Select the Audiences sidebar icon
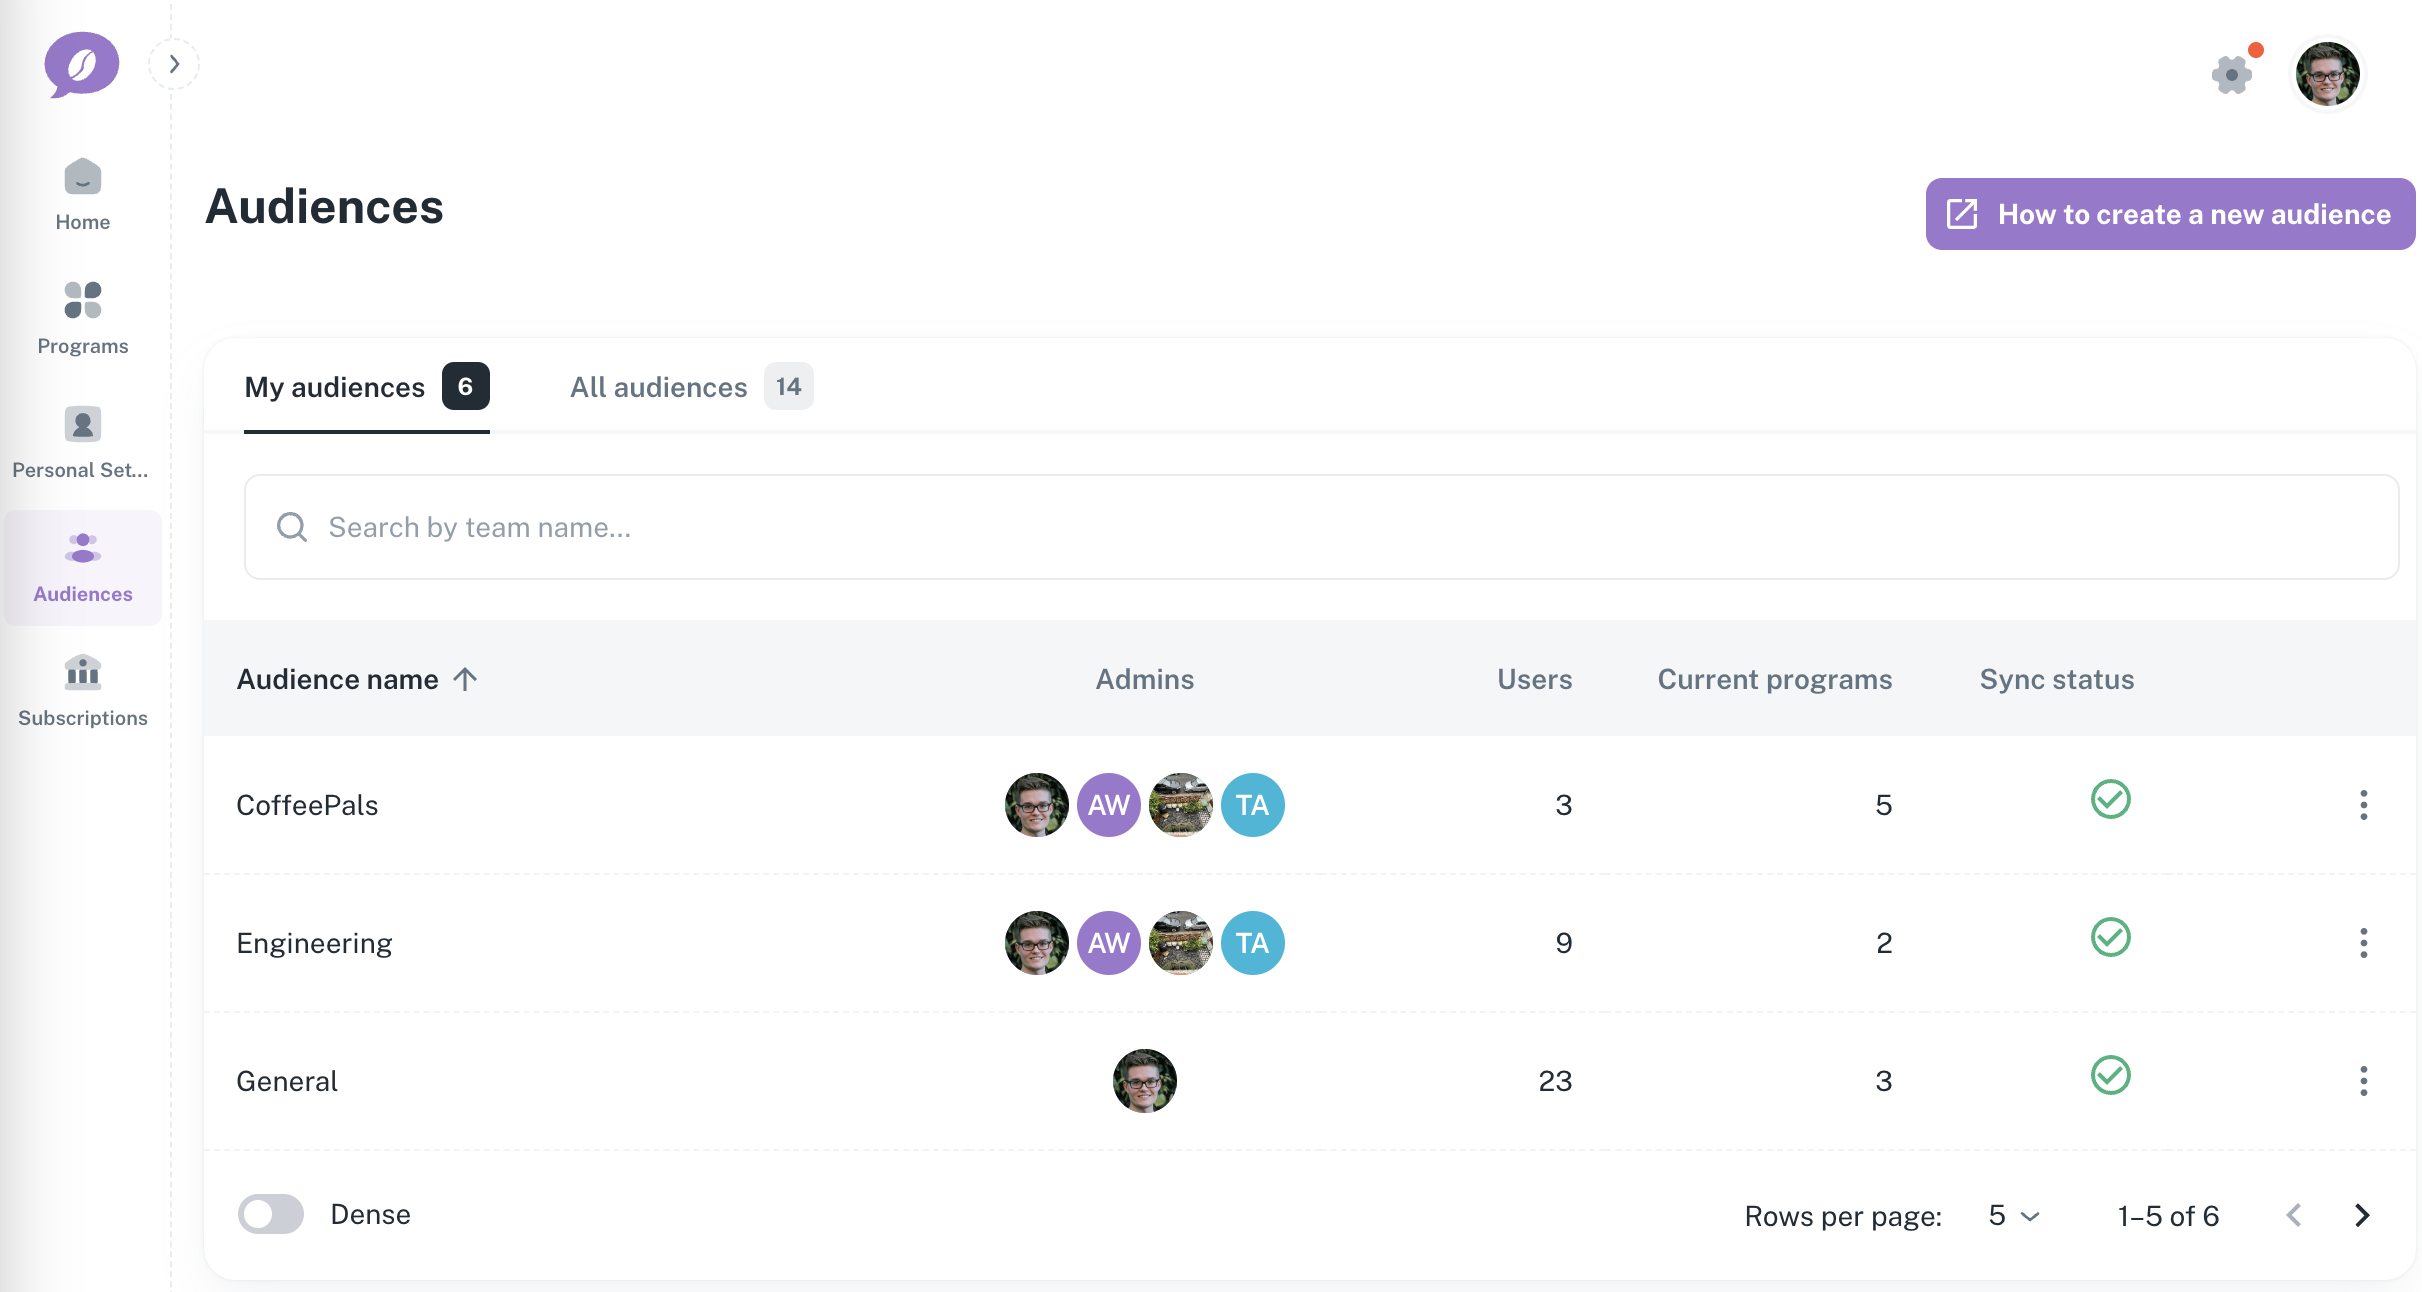This screenshot has height=1292, width=2422. 82,567
